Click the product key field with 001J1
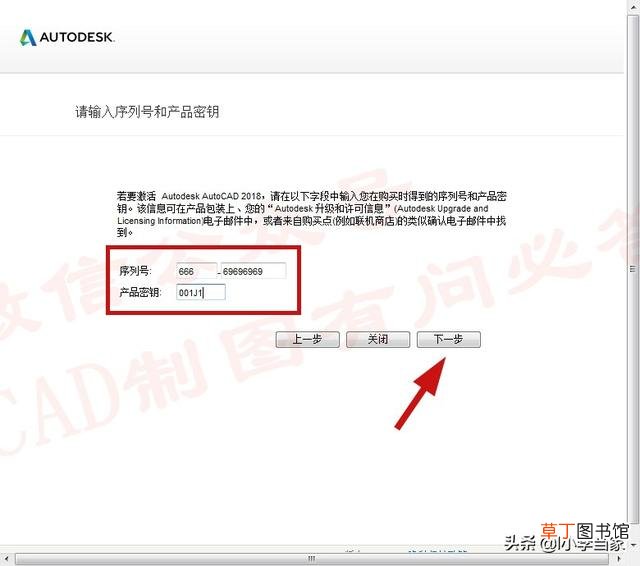Screen dimensions: 640x566 [x=201, y=293]
